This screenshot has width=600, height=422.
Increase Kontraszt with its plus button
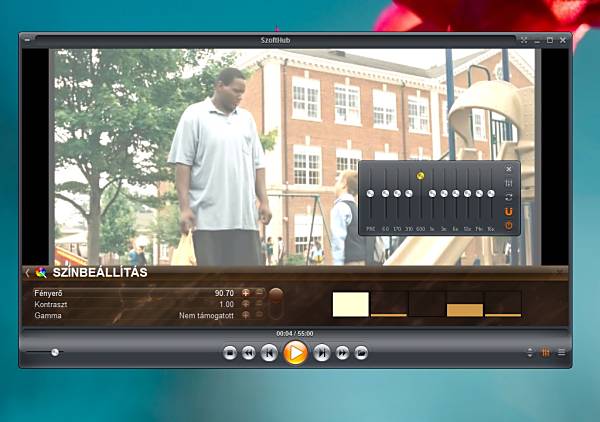point(246,304)
